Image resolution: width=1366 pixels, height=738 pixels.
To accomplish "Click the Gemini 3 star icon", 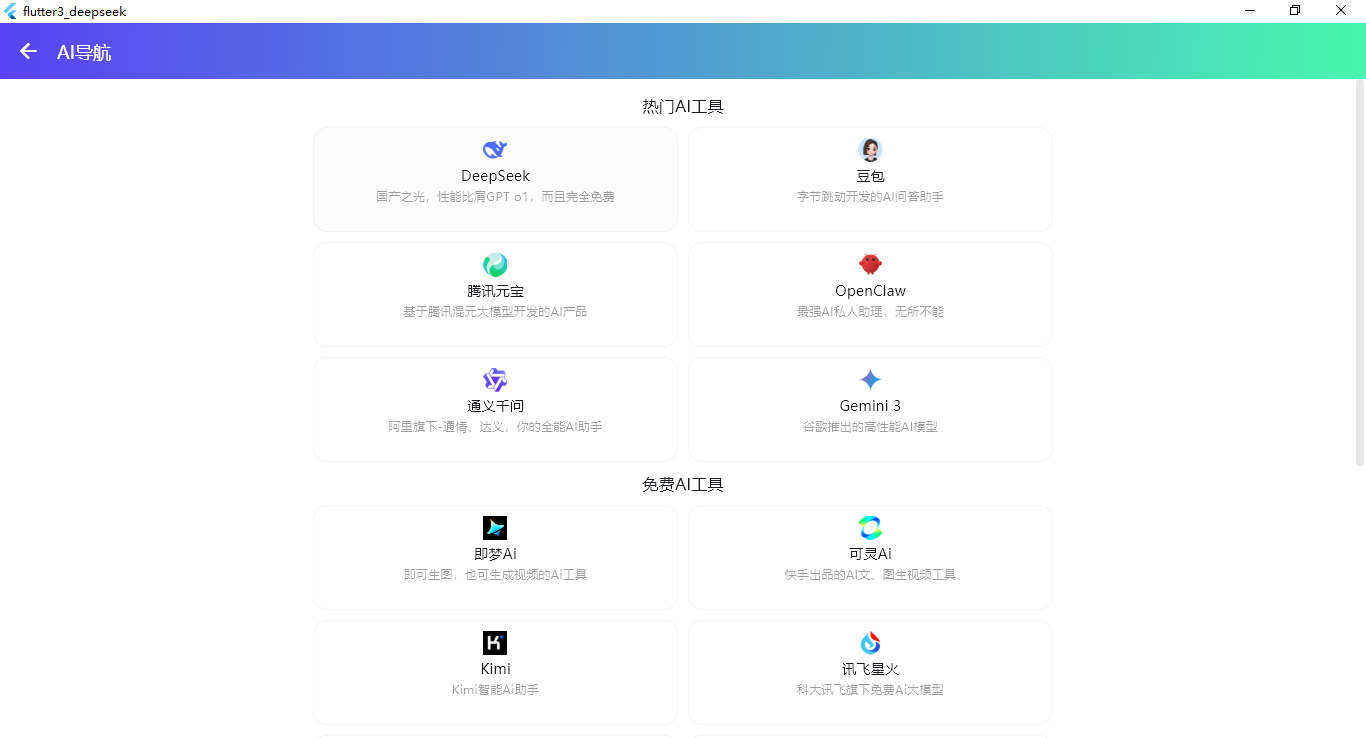I will pos(870,379).
